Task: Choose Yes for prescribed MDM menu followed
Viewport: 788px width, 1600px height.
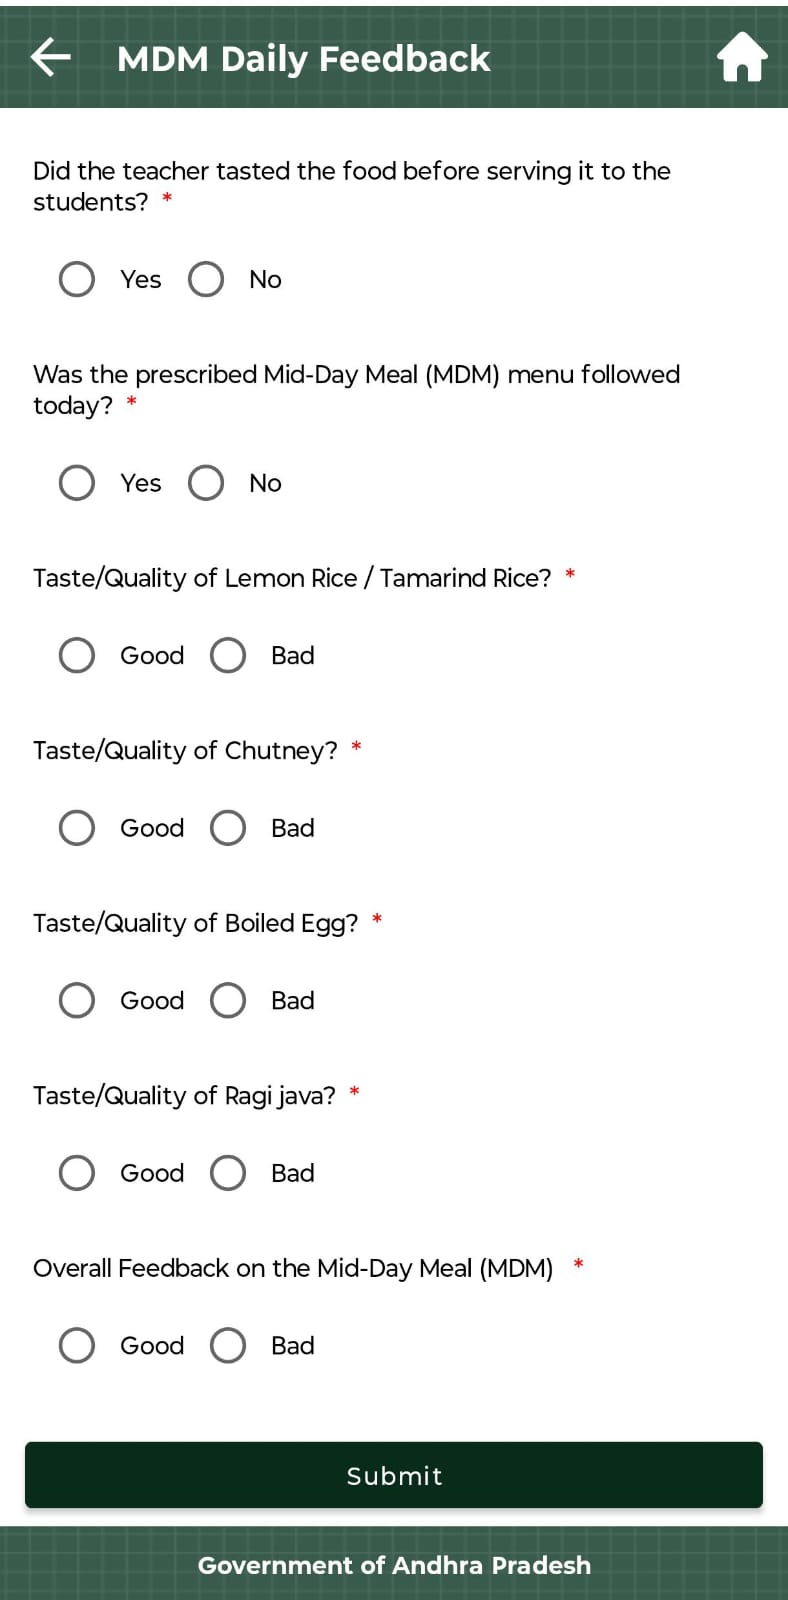Action: click(x=77, y=483)
